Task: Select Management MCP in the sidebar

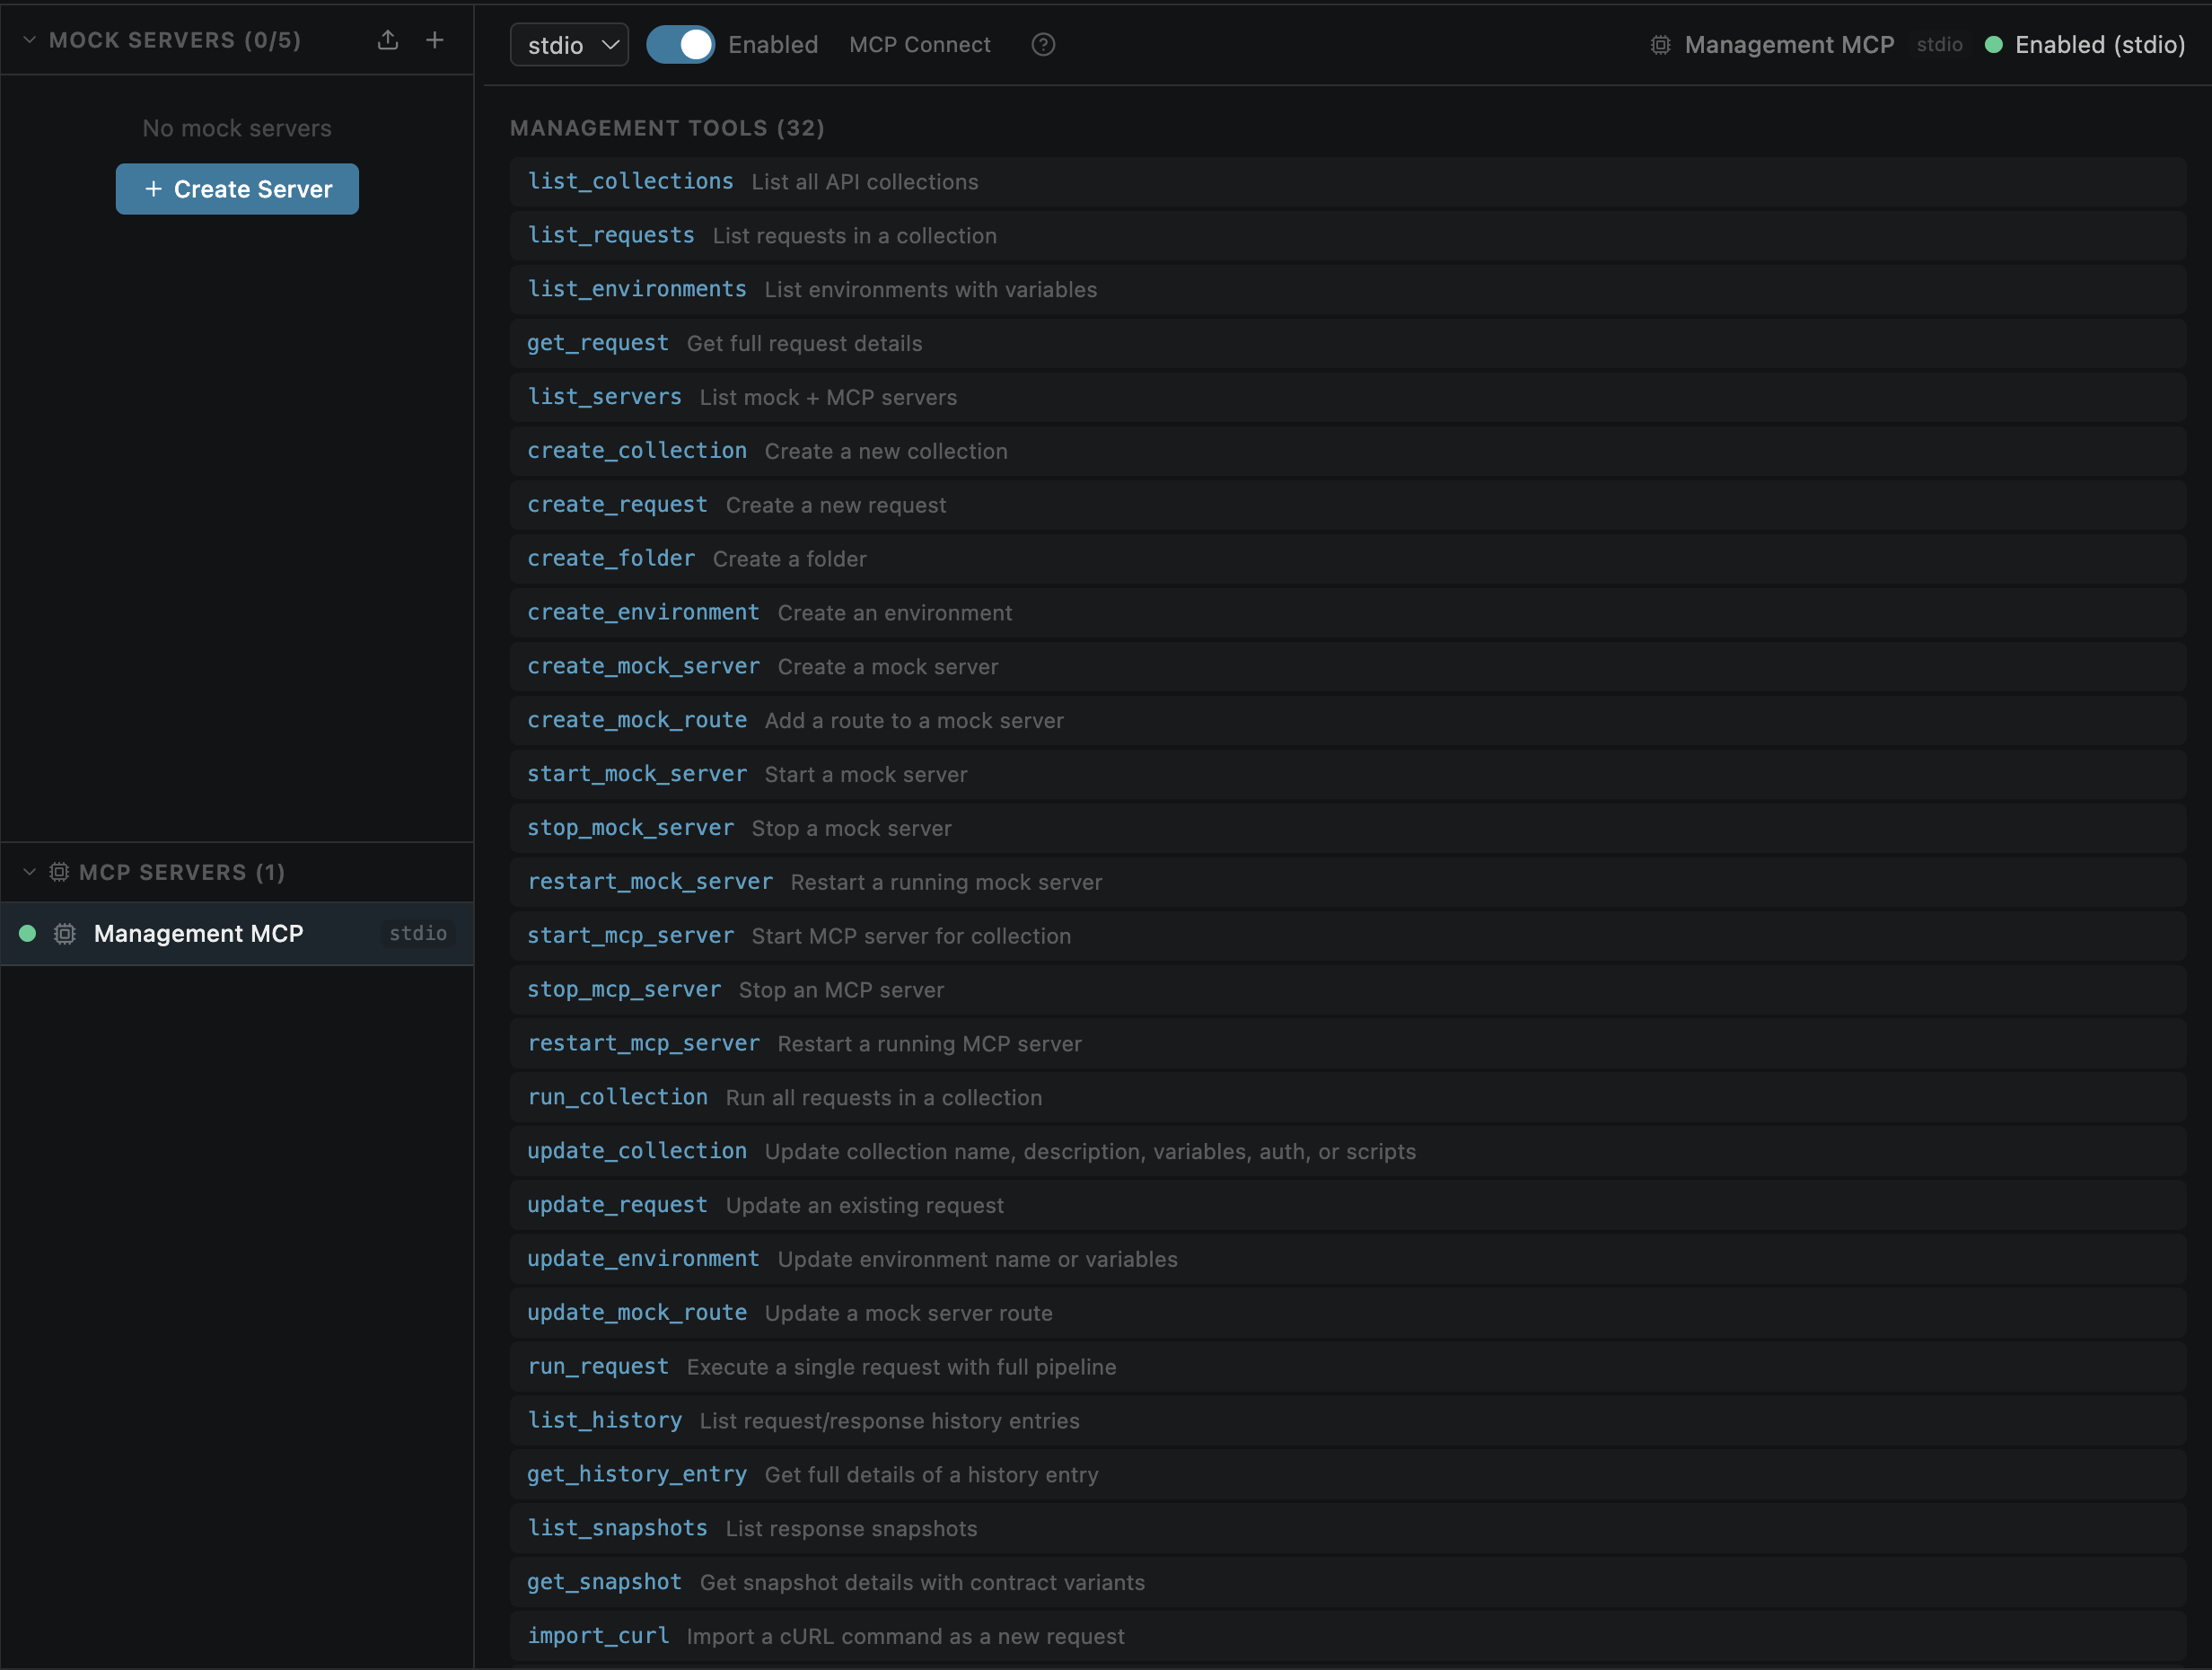Action: [x=237, y=934]
